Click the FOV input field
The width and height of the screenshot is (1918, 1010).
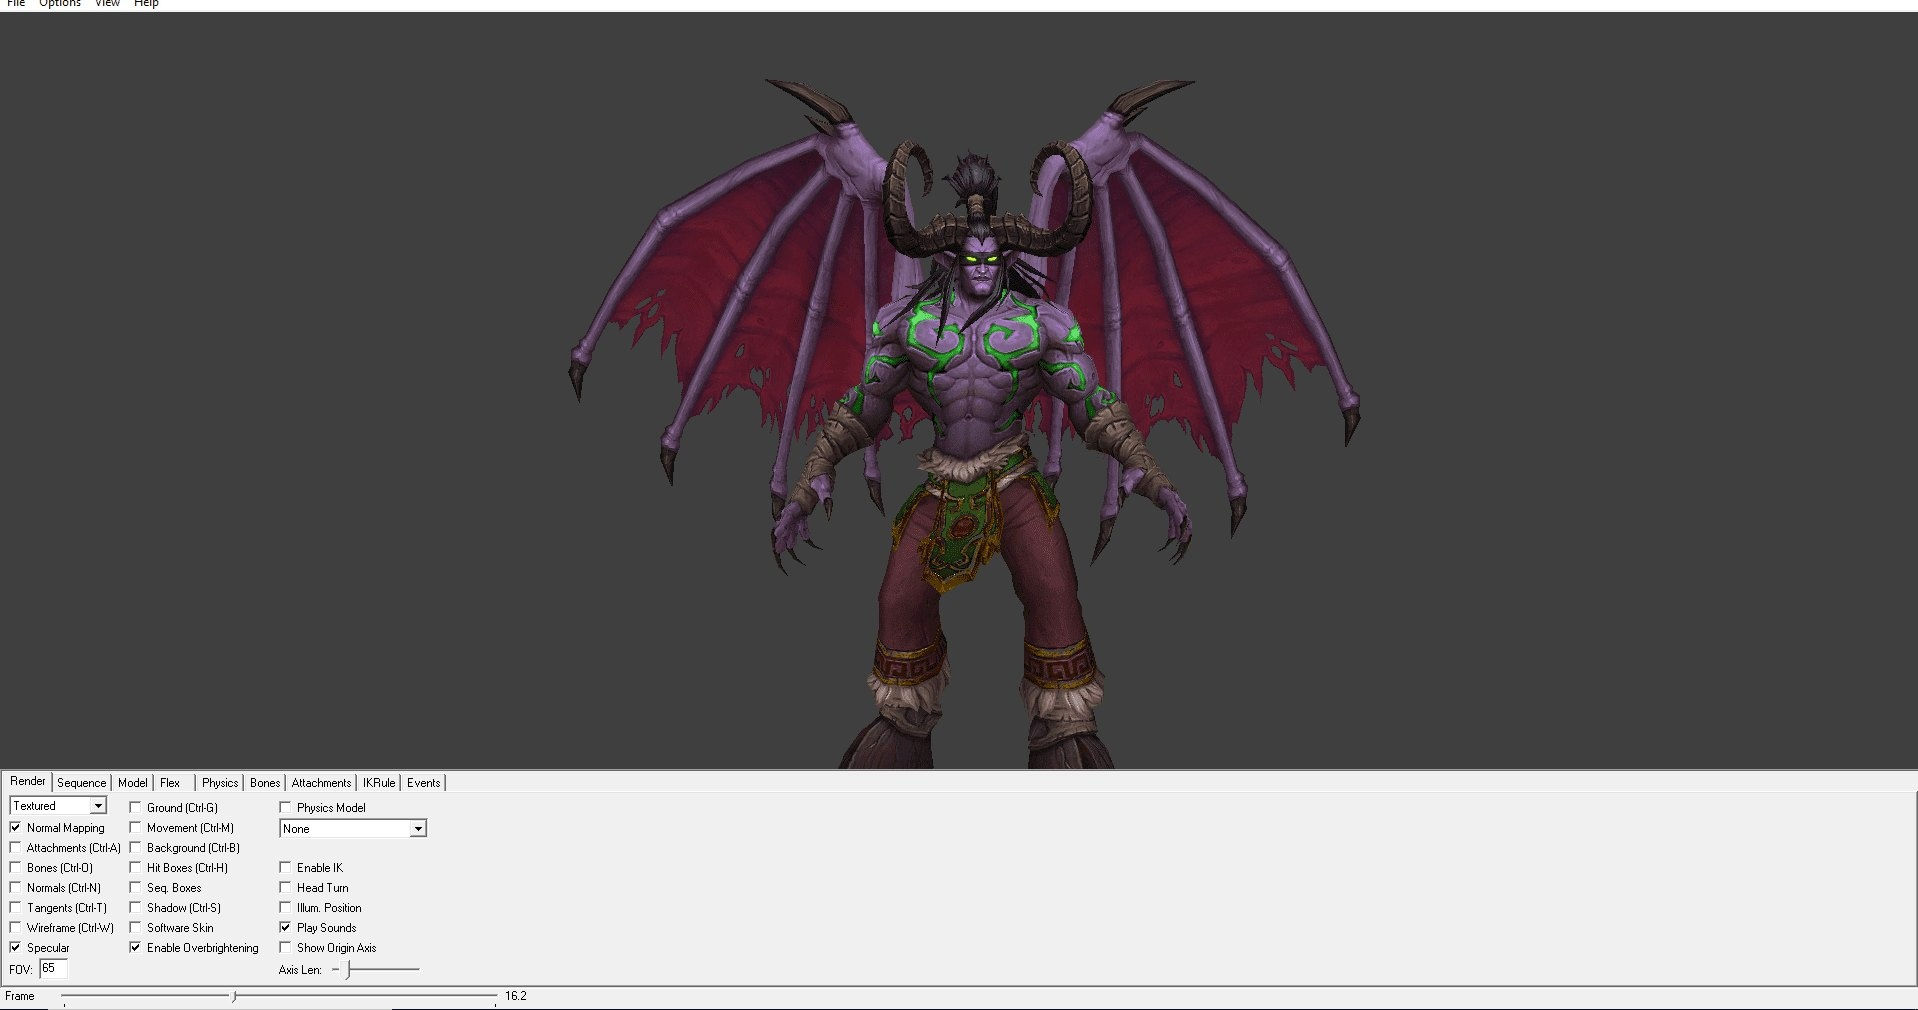(x=53, y=968)
